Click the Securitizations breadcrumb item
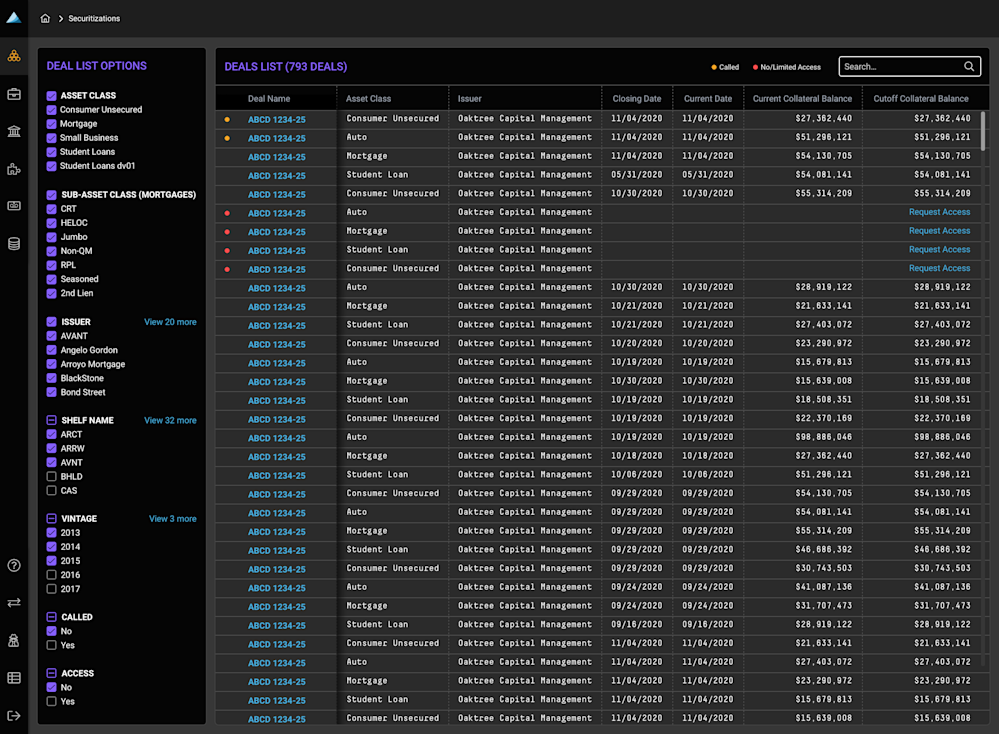 pos(93,18)
